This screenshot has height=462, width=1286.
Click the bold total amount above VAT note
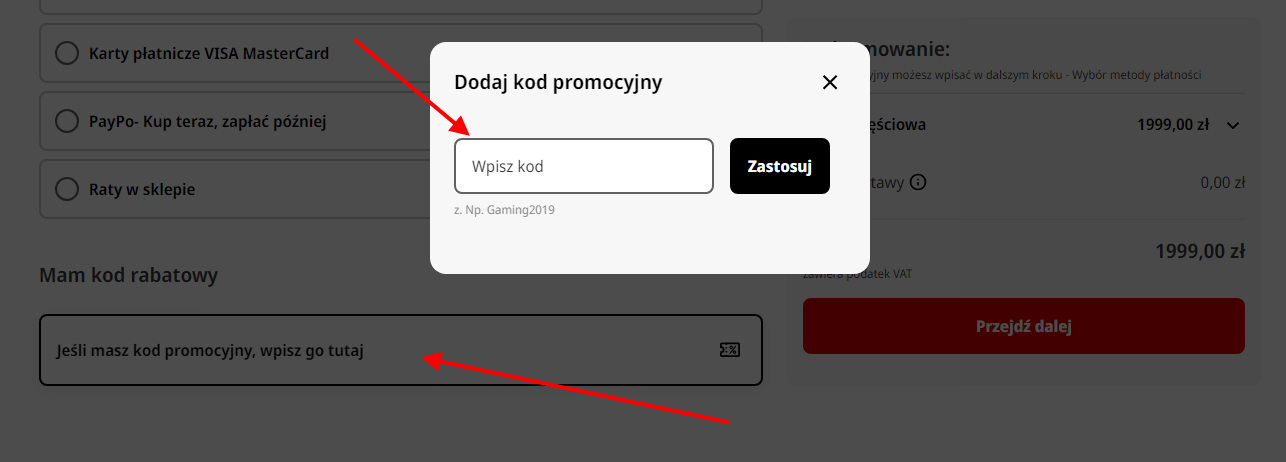pyautogui.click(x=1200, y=250)
